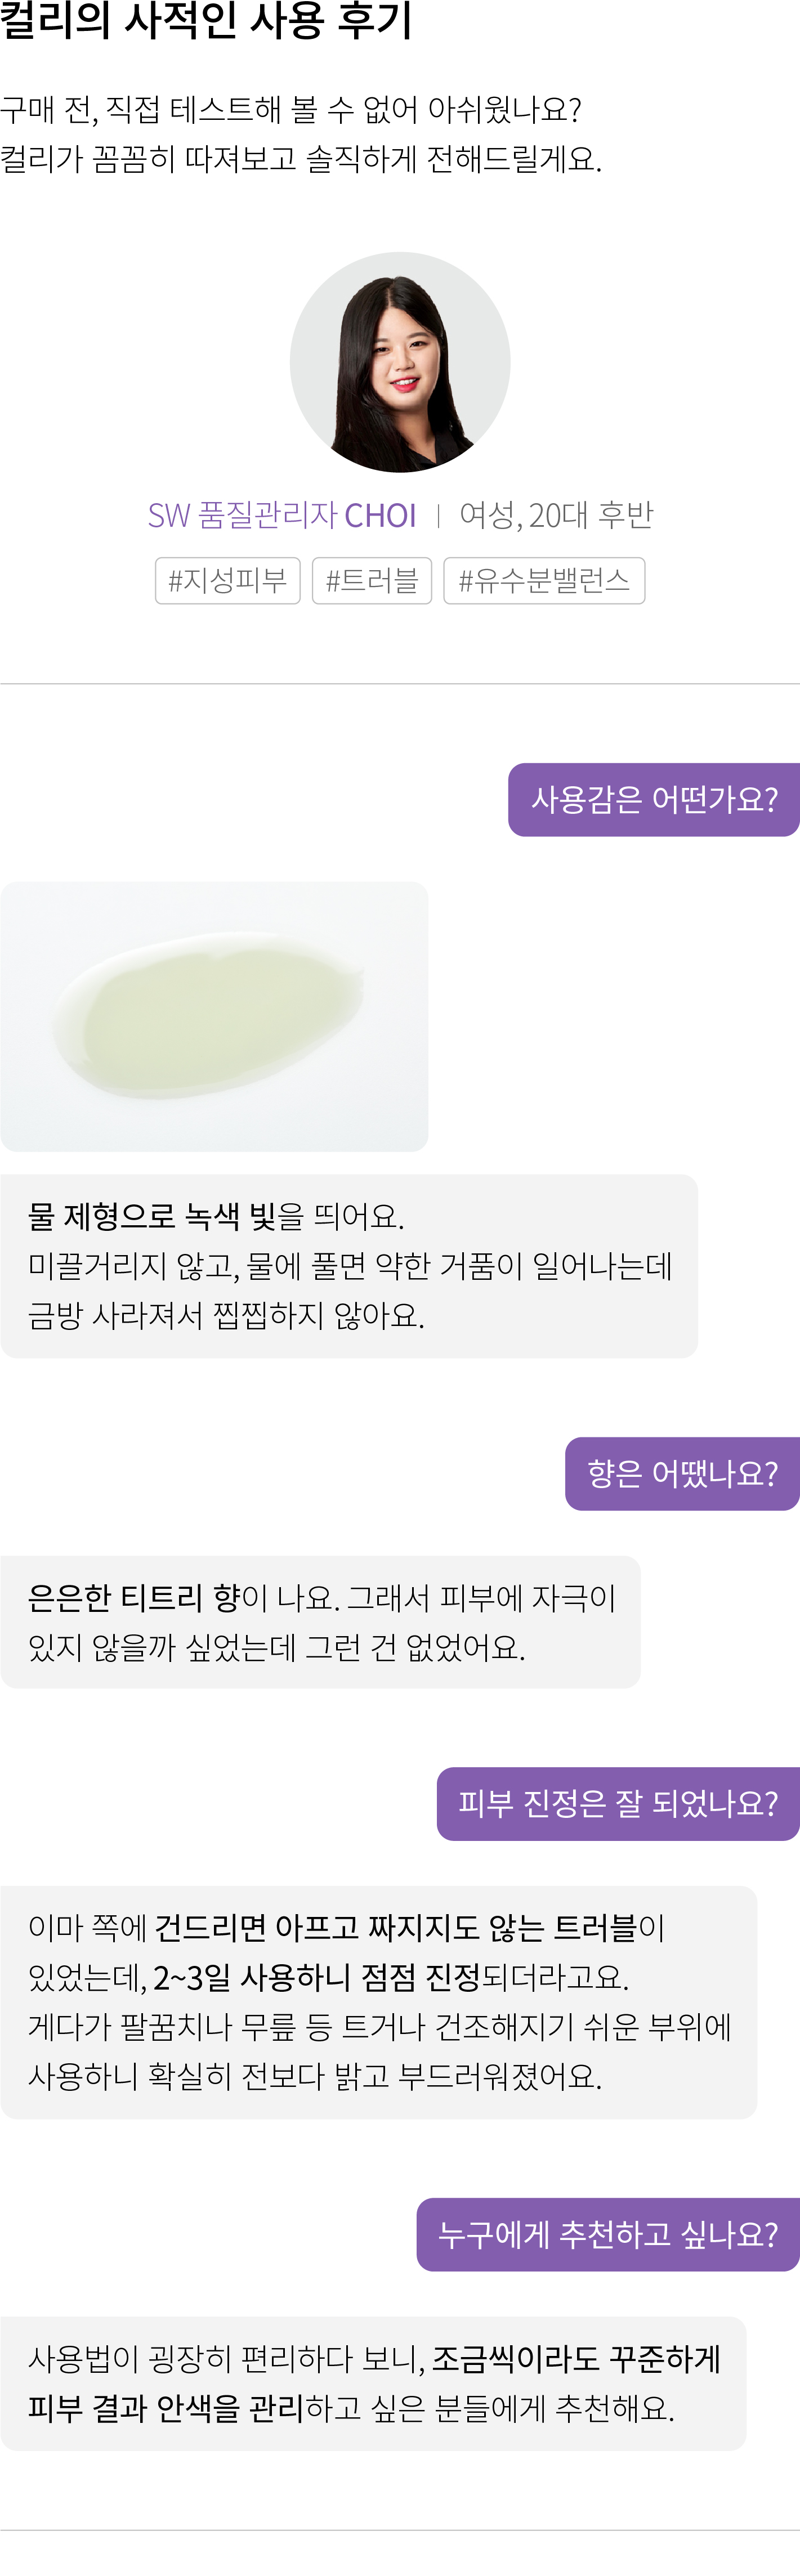Select the #트러블 hashtag tag

pos(372,580)
